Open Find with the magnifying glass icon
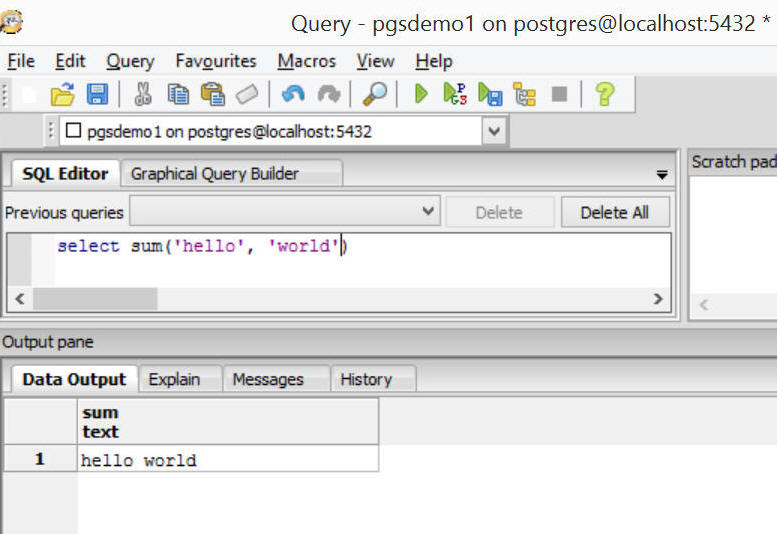 click(x=375, y=94)
